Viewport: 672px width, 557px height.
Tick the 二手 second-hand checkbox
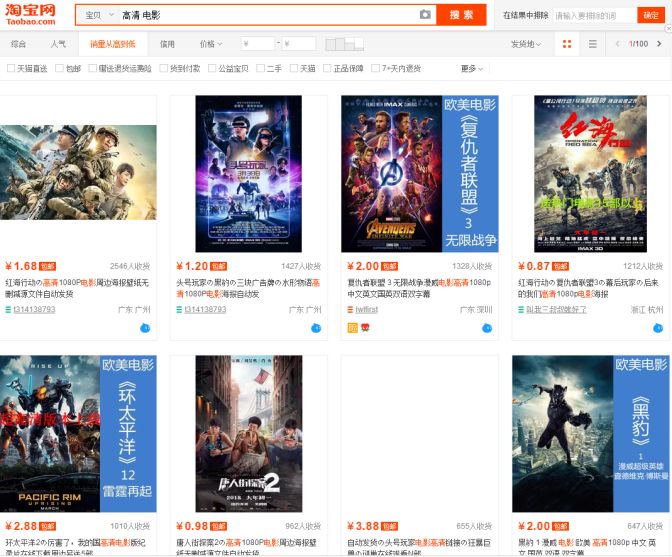[260, 68]
